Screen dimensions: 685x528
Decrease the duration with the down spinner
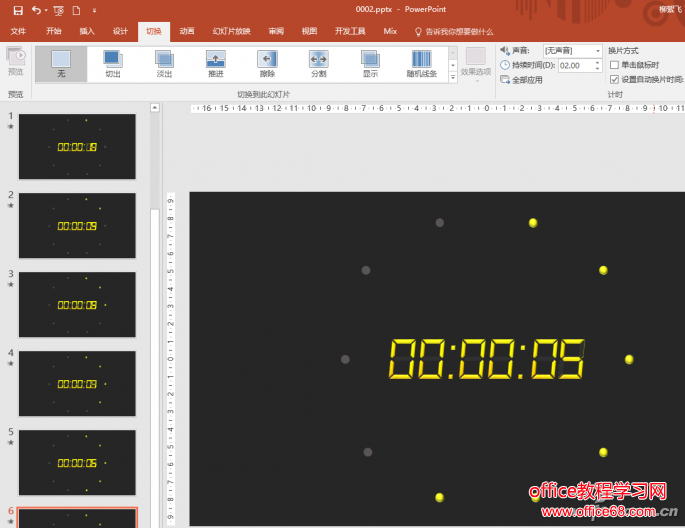click(597, 69)
